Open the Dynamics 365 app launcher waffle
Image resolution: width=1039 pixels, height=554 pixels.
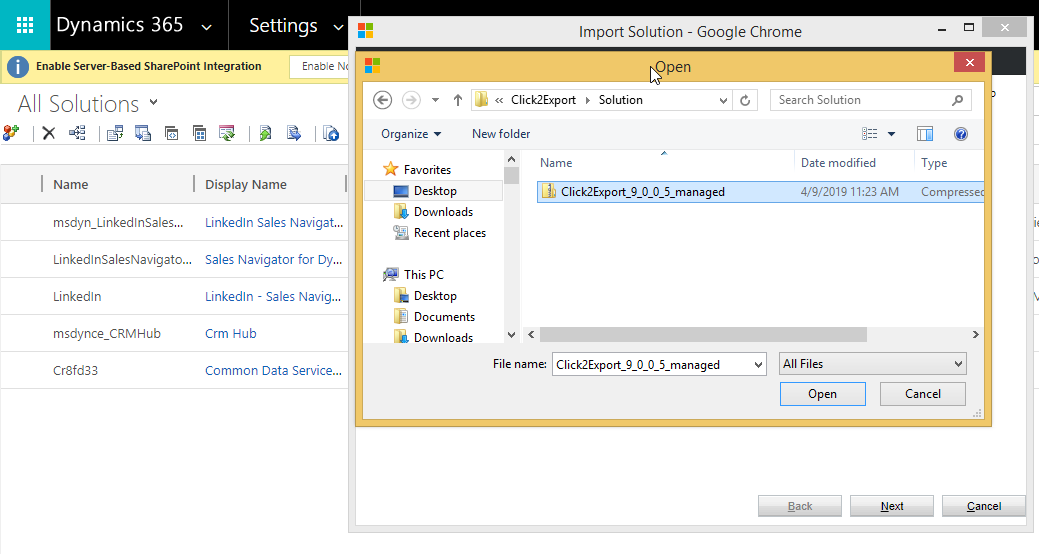25,25
